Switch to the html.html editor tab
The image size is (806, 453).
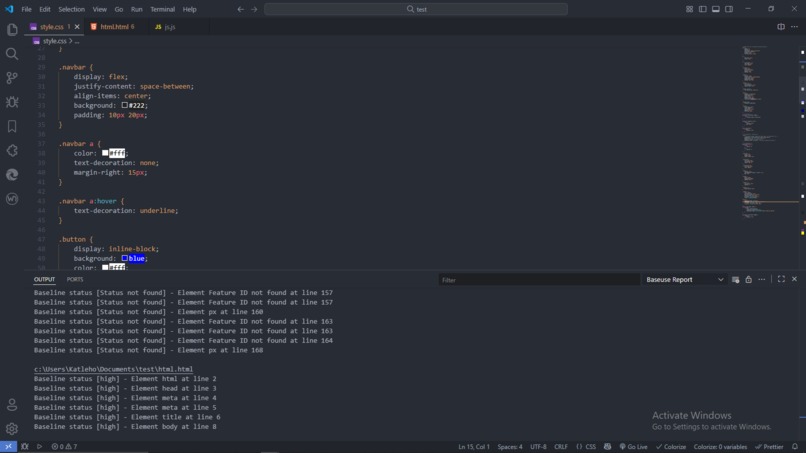pos(115,27)
